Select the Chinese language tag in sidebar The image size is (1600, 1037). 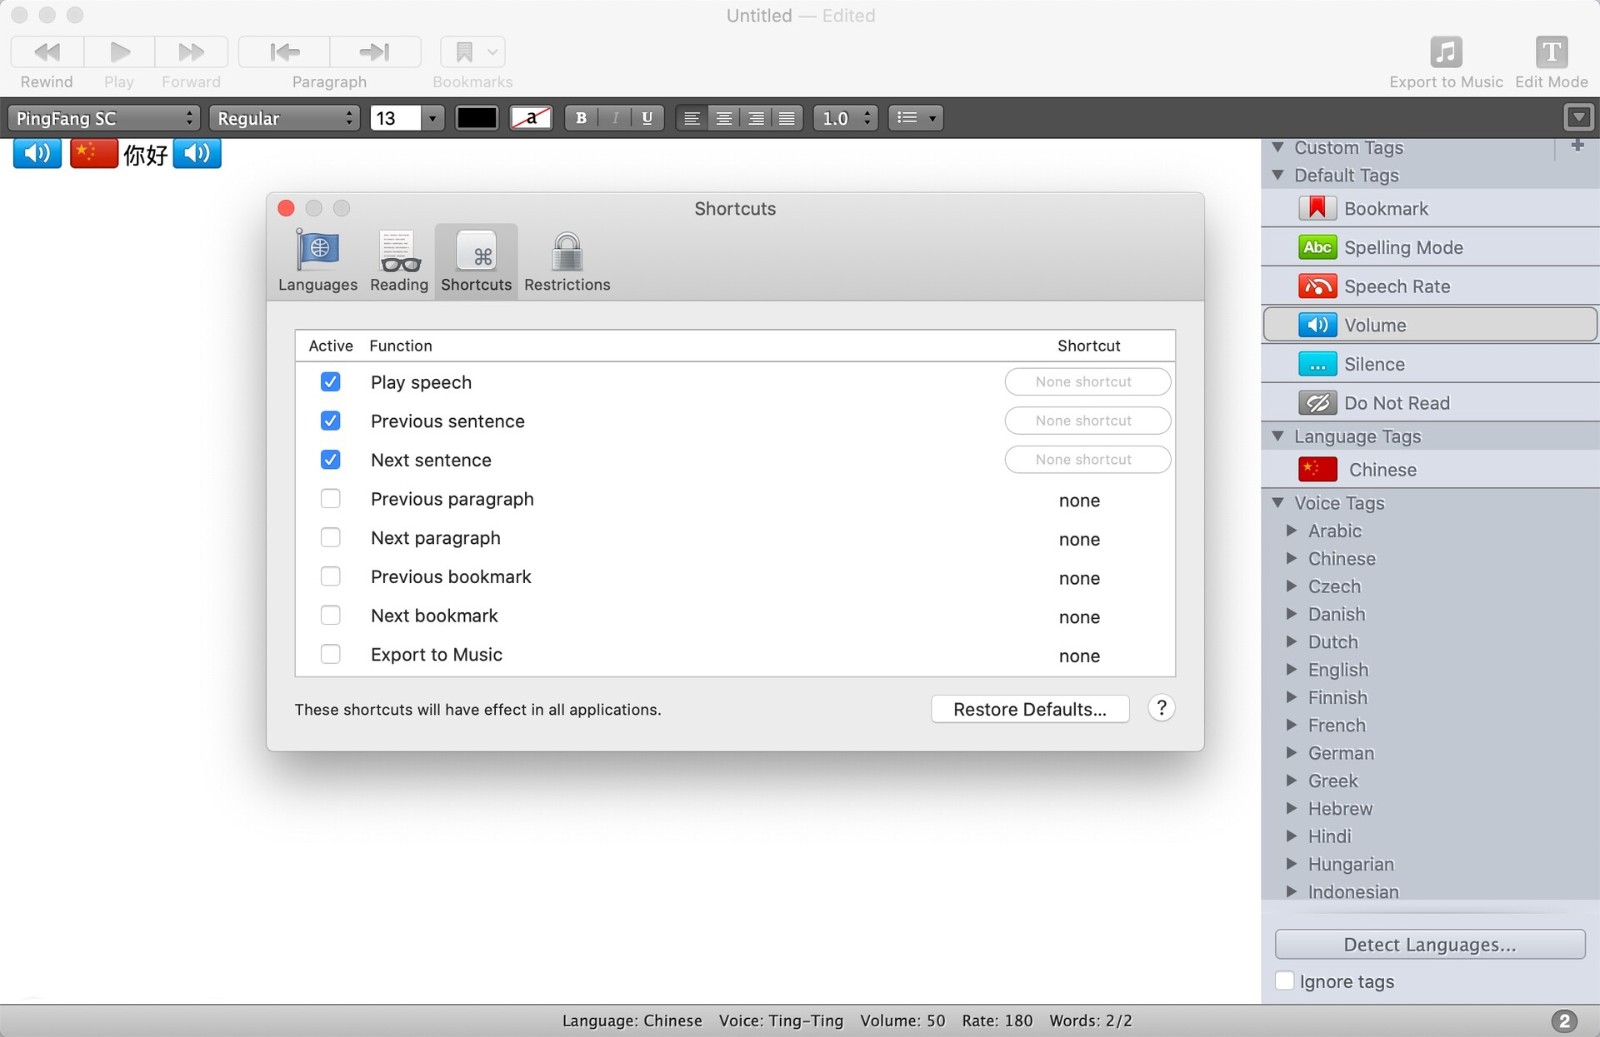click(x=1431, y=469)
